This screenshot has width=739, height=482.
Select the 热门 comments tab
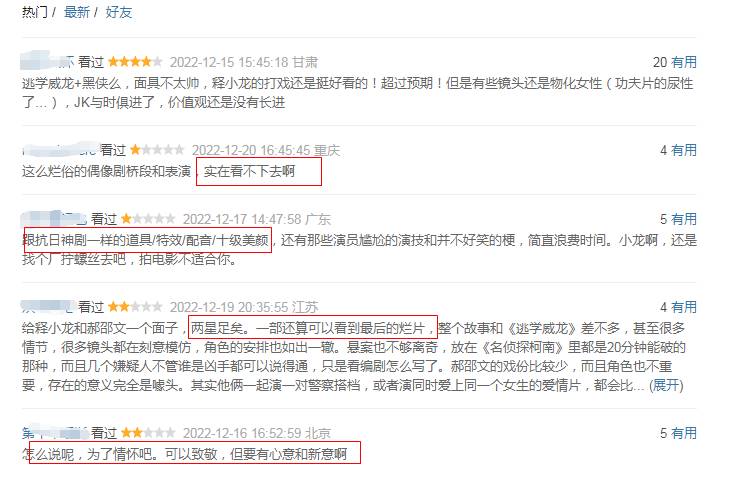[35, 12]
